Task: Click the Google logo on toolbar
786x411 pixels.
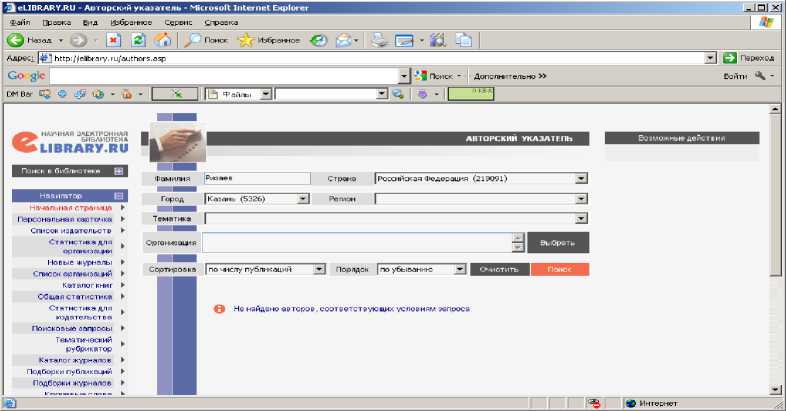Action: point(26,76)
